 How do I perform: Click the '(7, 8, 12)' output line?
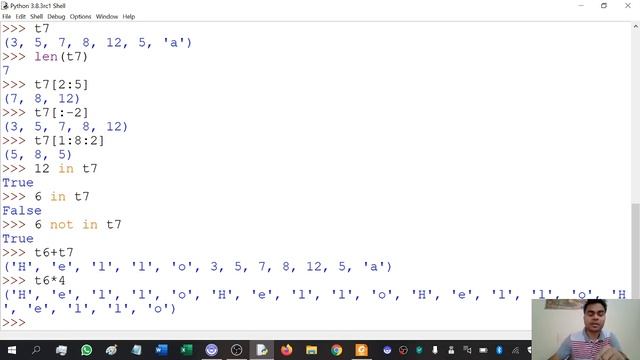[42, 98]
